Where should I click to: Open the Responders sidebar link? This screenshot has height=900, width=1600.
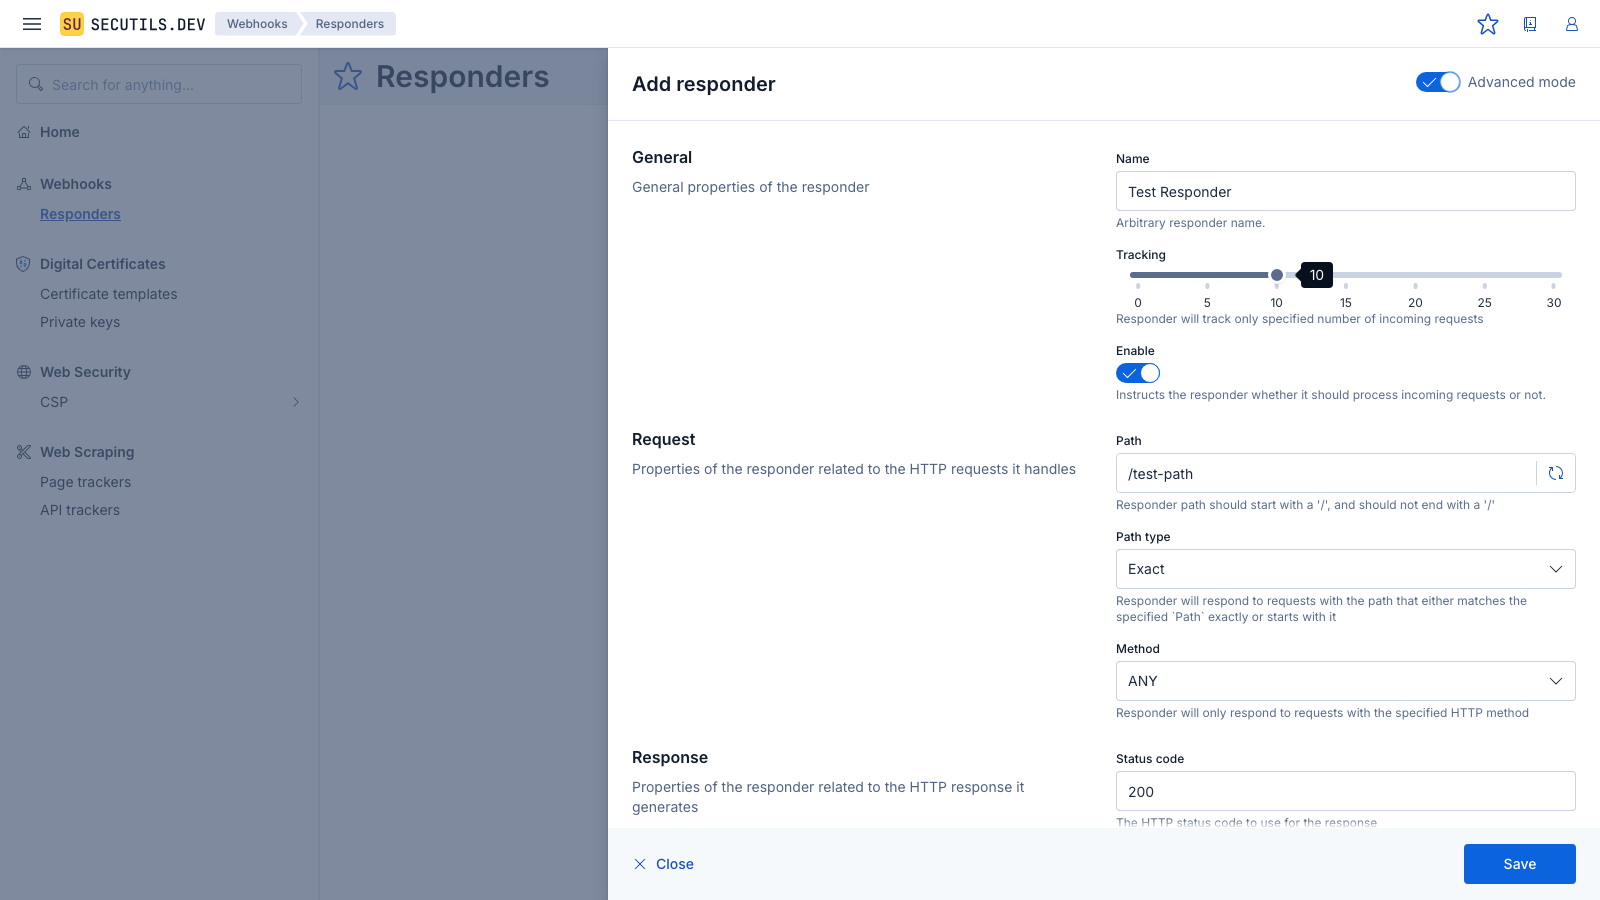(80, 214)
